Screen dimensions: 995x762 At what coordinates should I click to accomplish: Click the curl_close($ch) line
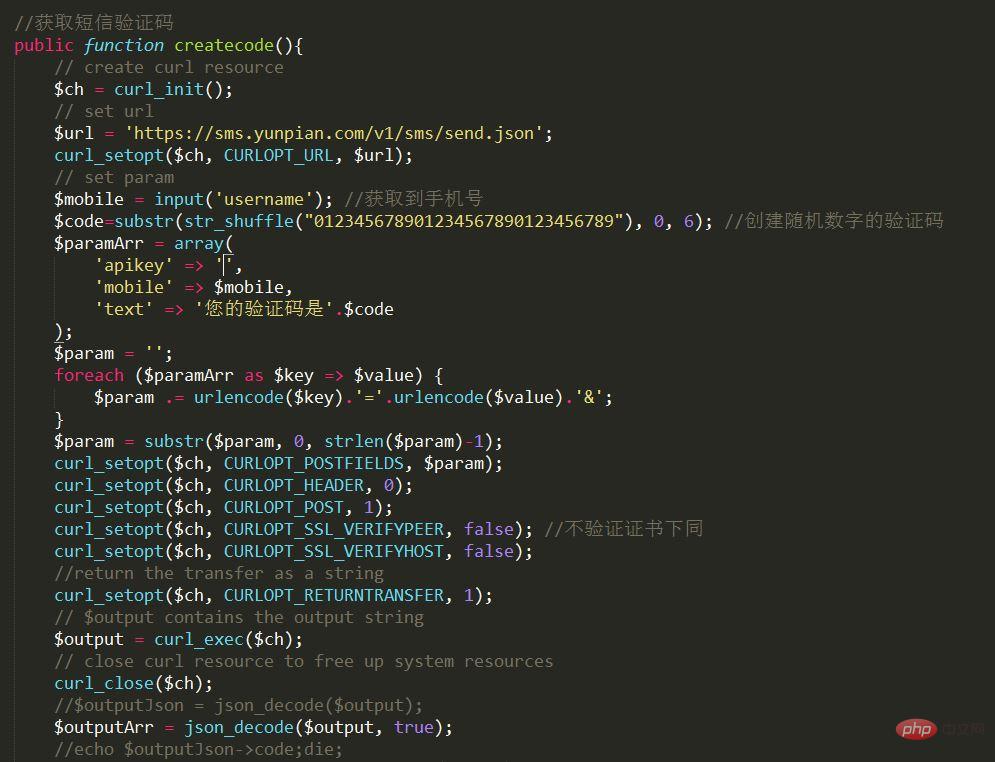click(x=134, y=683)
